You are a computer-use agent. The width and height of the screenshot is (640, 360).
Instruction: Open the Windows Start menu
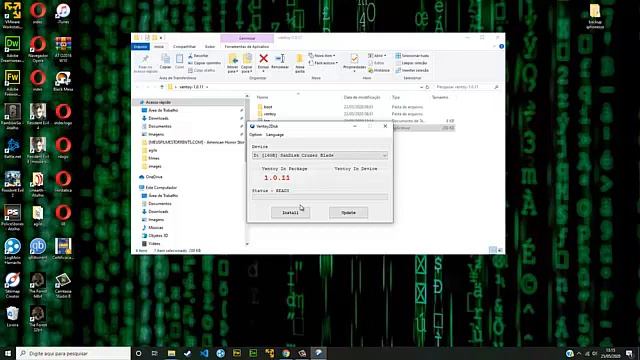pos(8,353)
